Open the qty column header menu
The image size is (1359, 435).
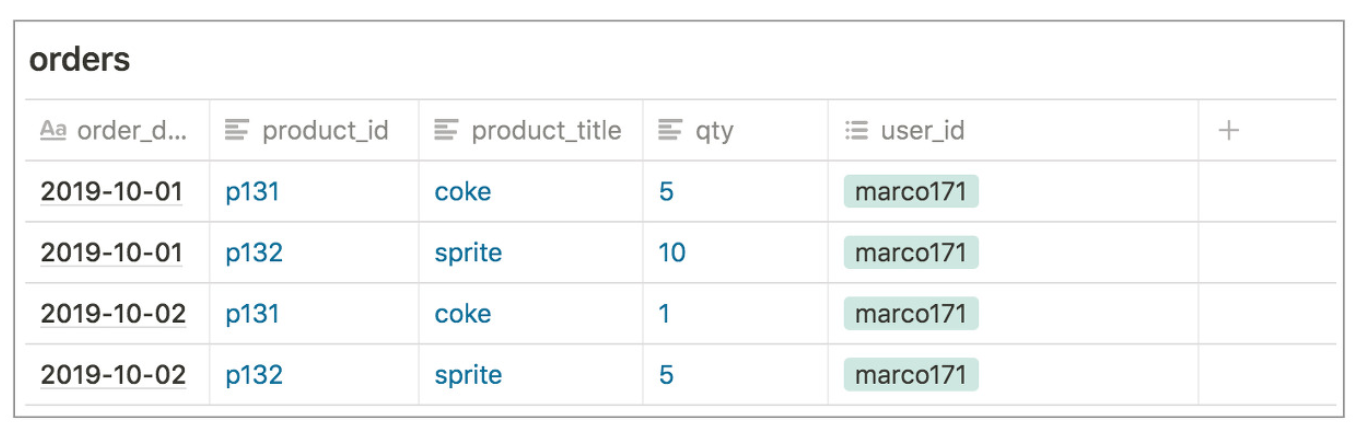pos(735,130)
